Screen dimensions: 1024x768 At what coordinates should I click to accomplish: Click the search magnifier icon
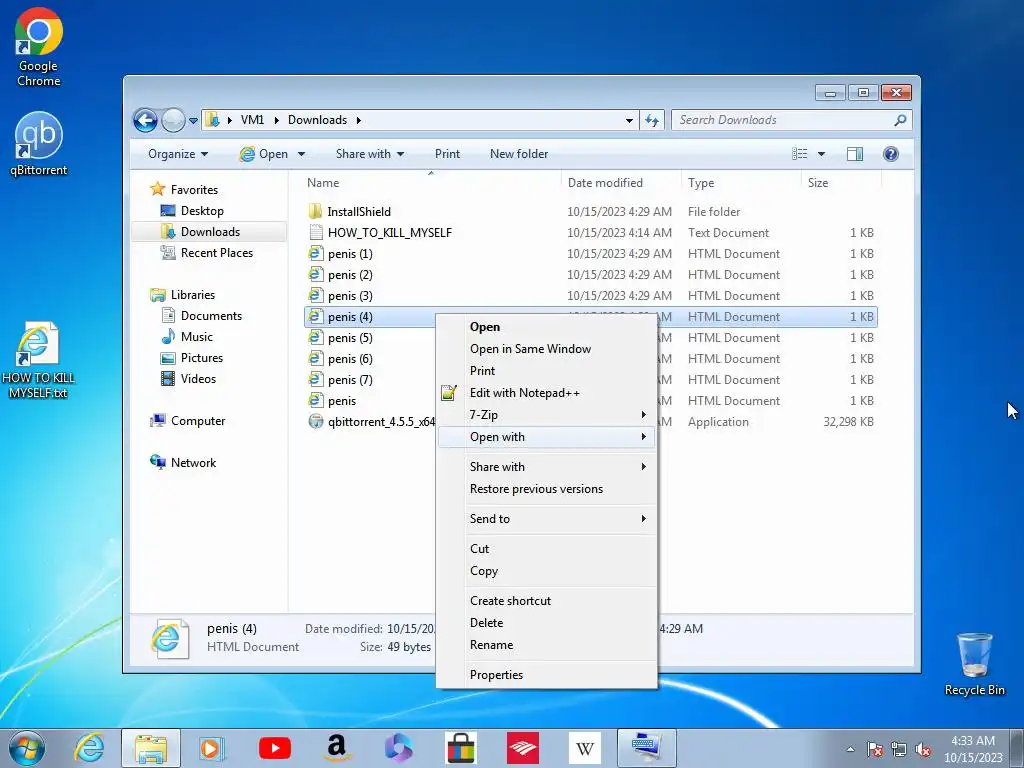tap(901, 120)
